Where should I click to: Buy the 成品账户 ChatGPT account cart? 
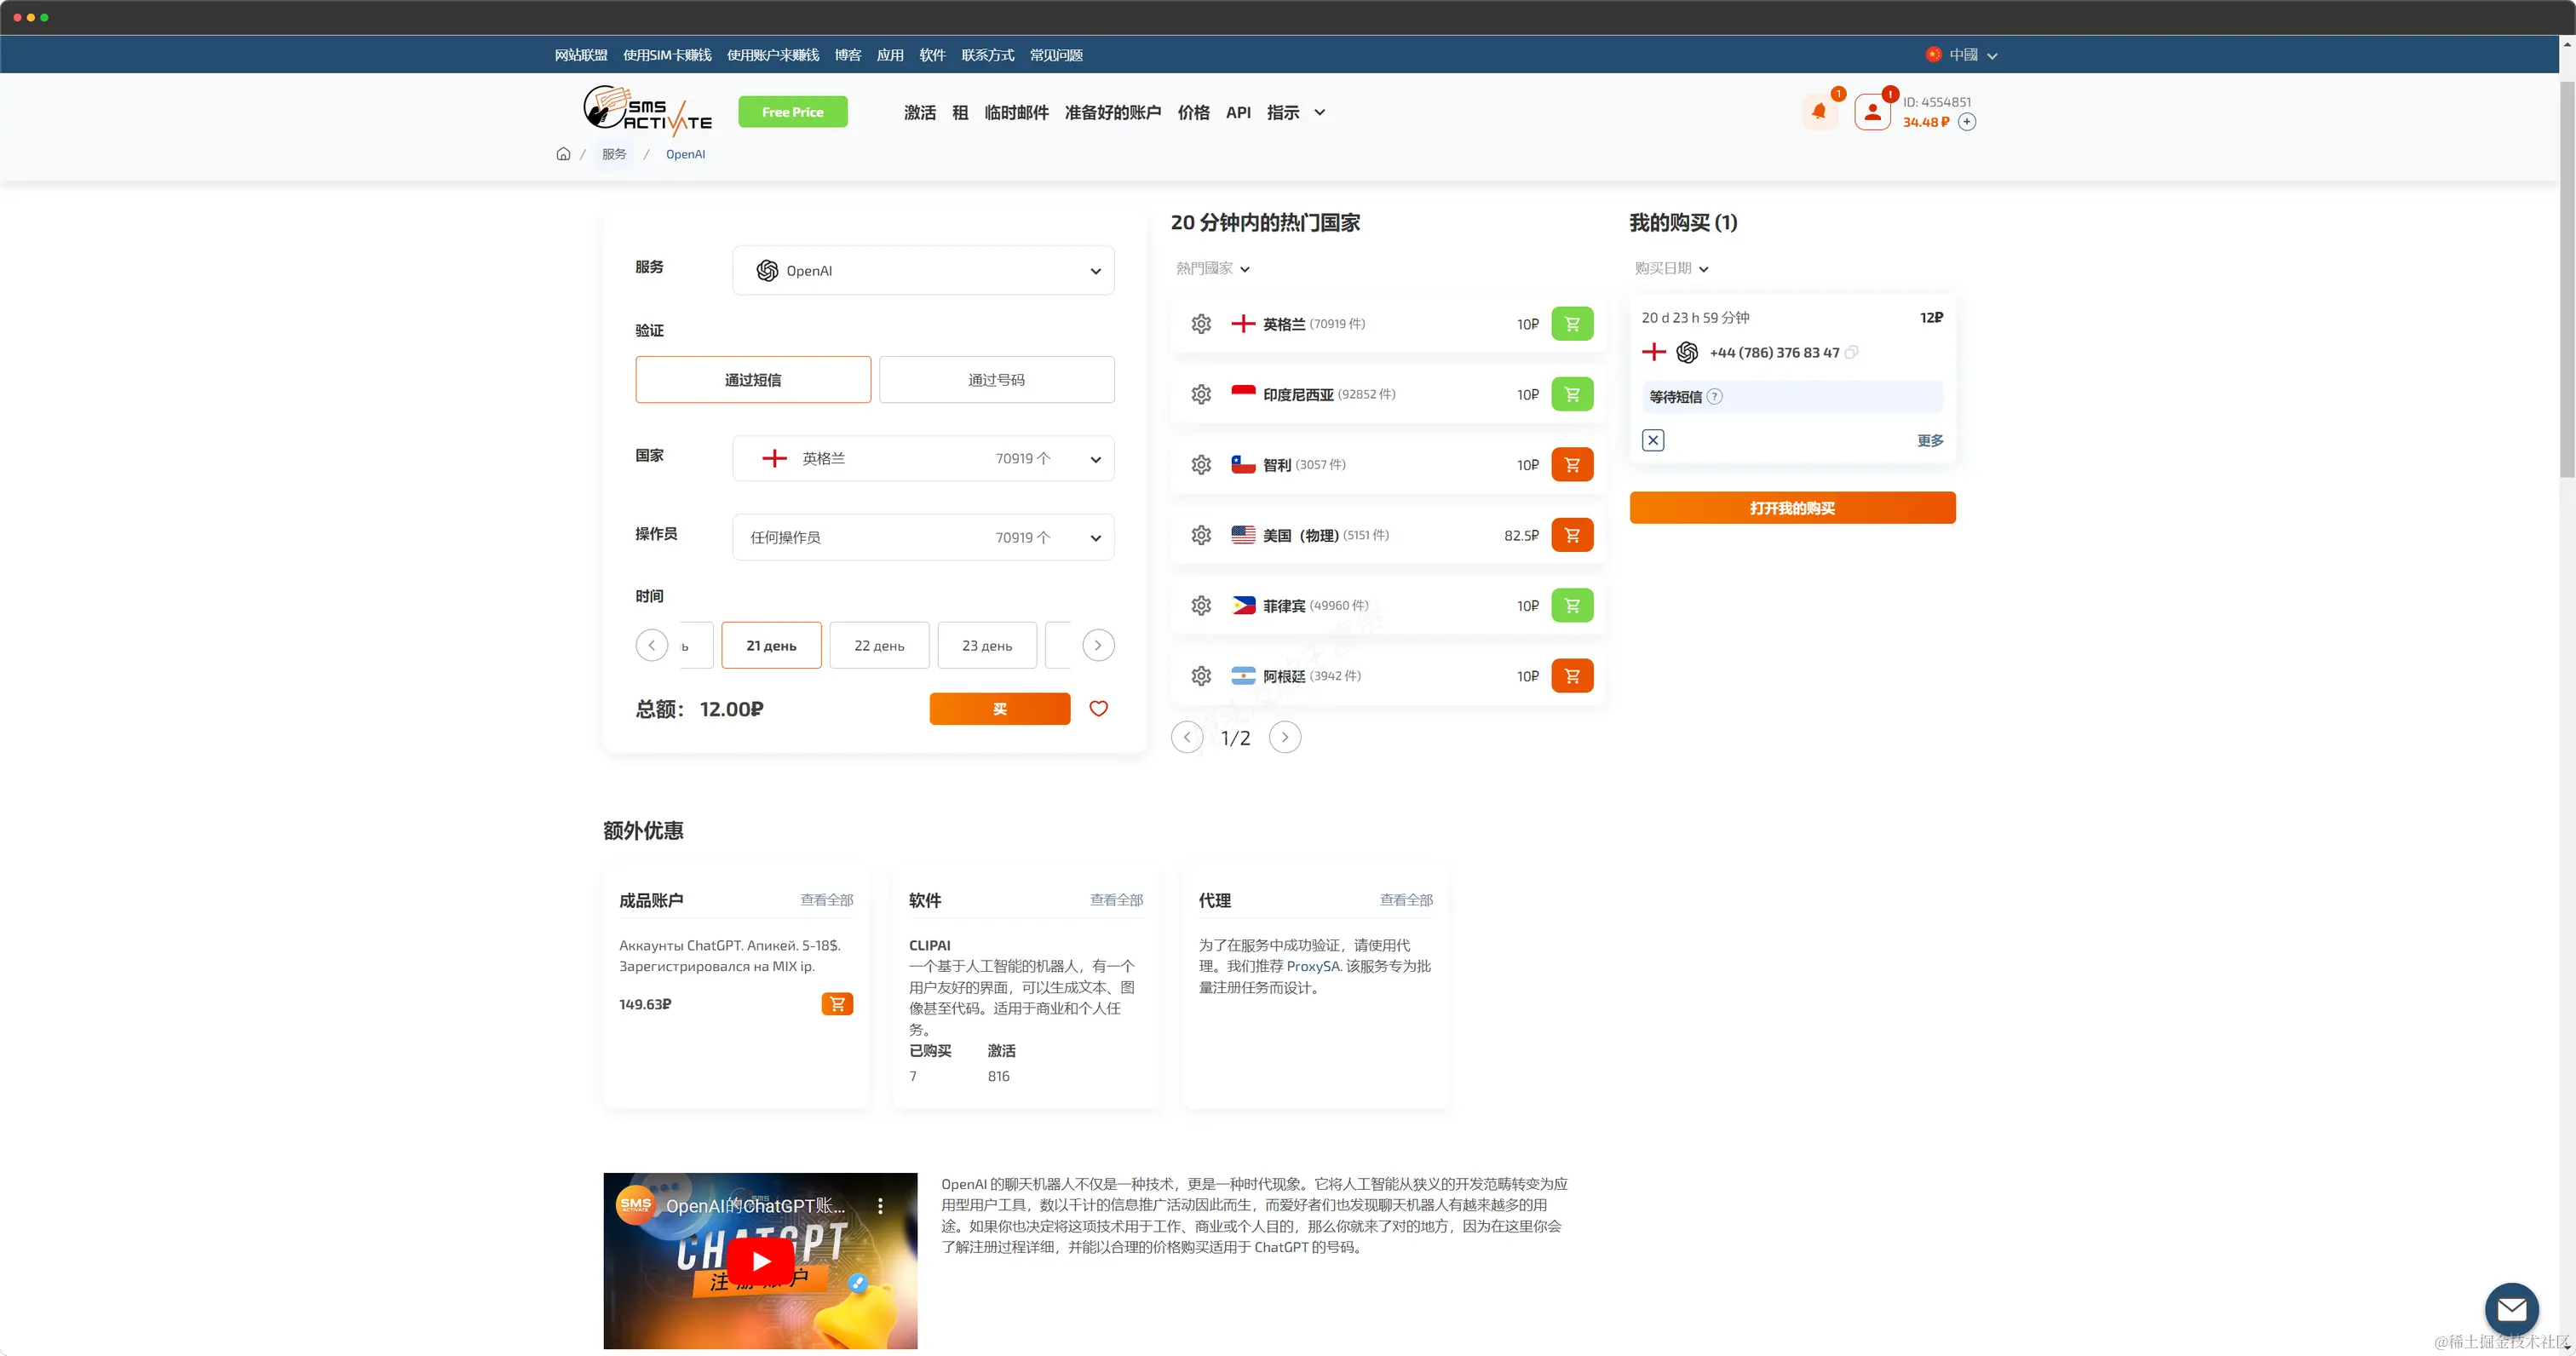click(x=837, y=1004)
